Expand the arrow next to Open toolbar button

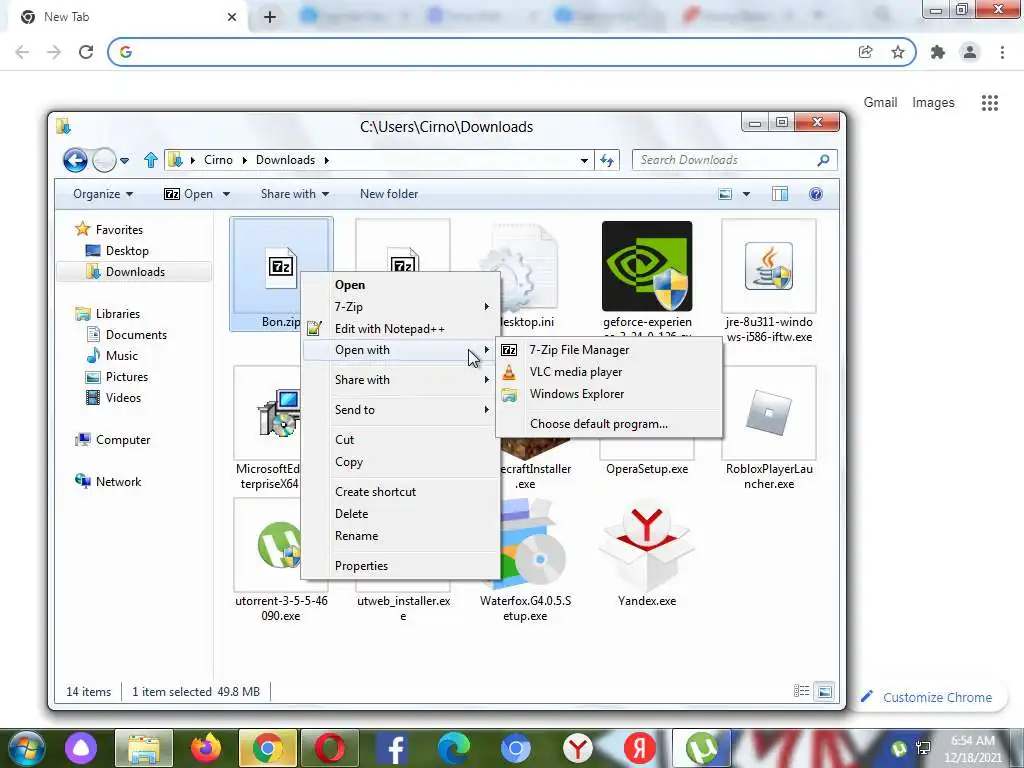click(226, 194)
